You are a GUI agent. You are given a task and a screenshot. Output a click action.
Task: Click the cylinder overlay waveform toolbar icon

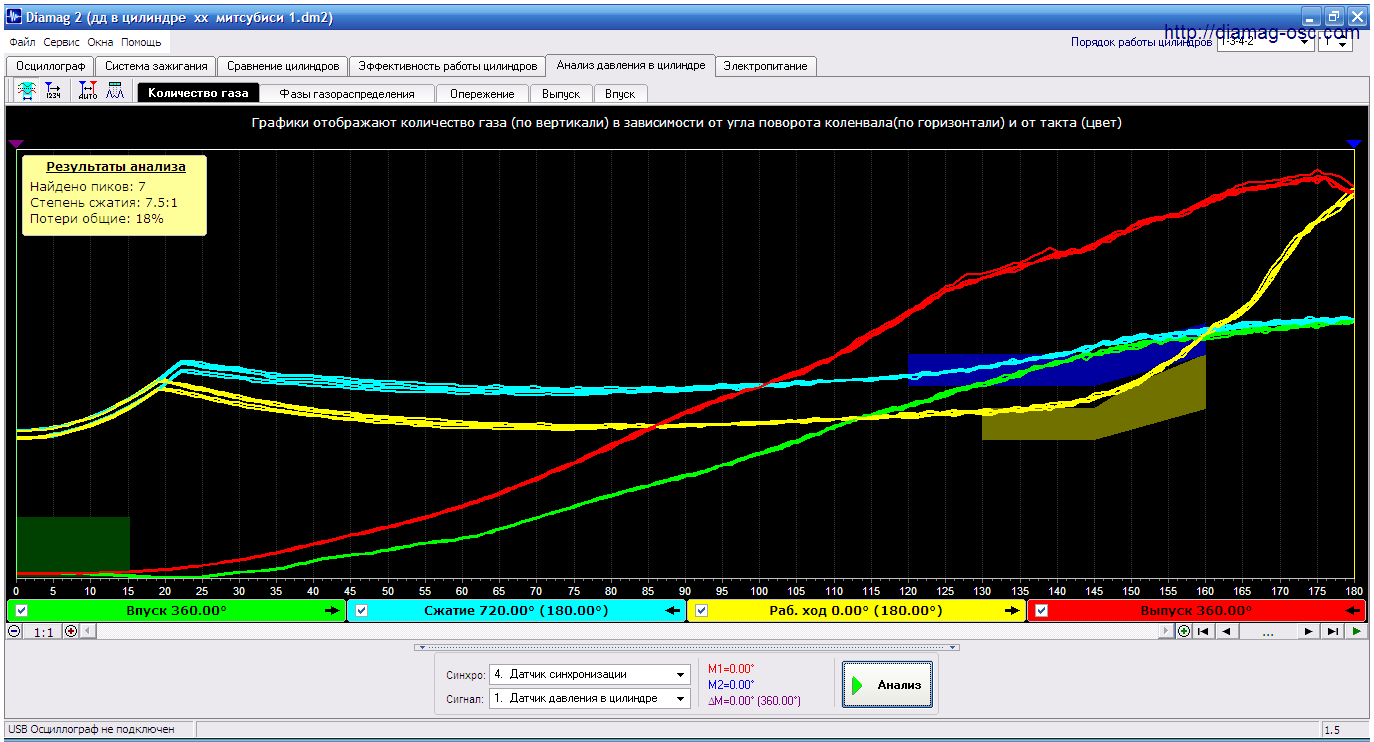click(x=27, y=92)
